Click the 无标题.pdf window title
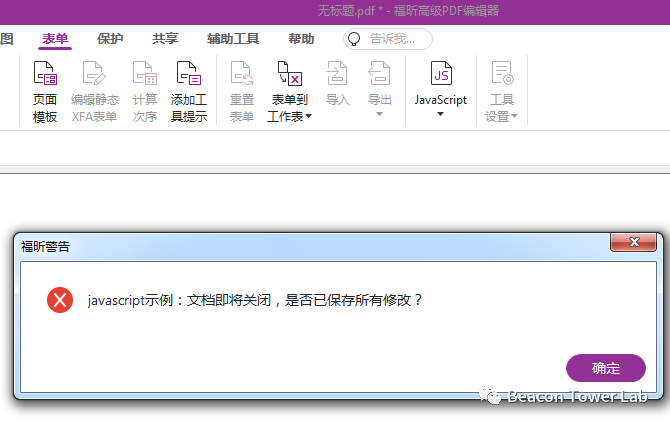Image resolution: width=670 pixels, height=424 pixels. 346,11
